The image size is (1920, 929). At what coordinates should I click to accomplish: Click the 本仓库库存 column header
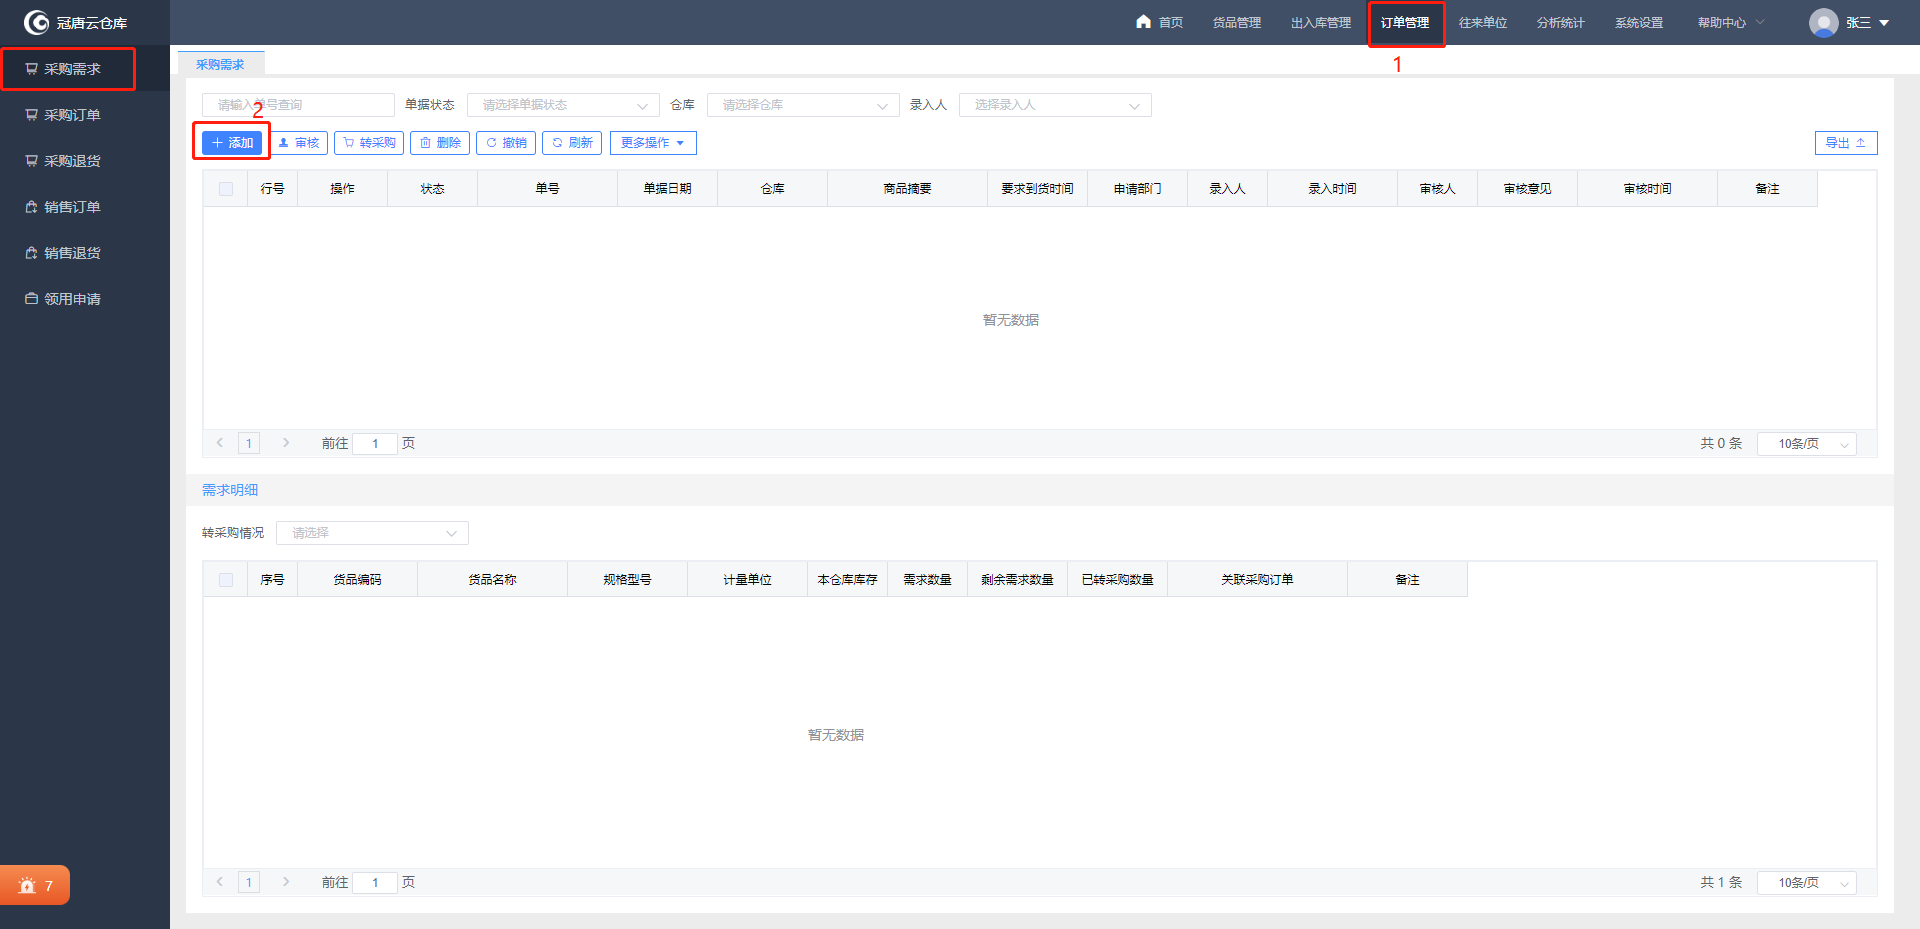click(x=847, y=580)
